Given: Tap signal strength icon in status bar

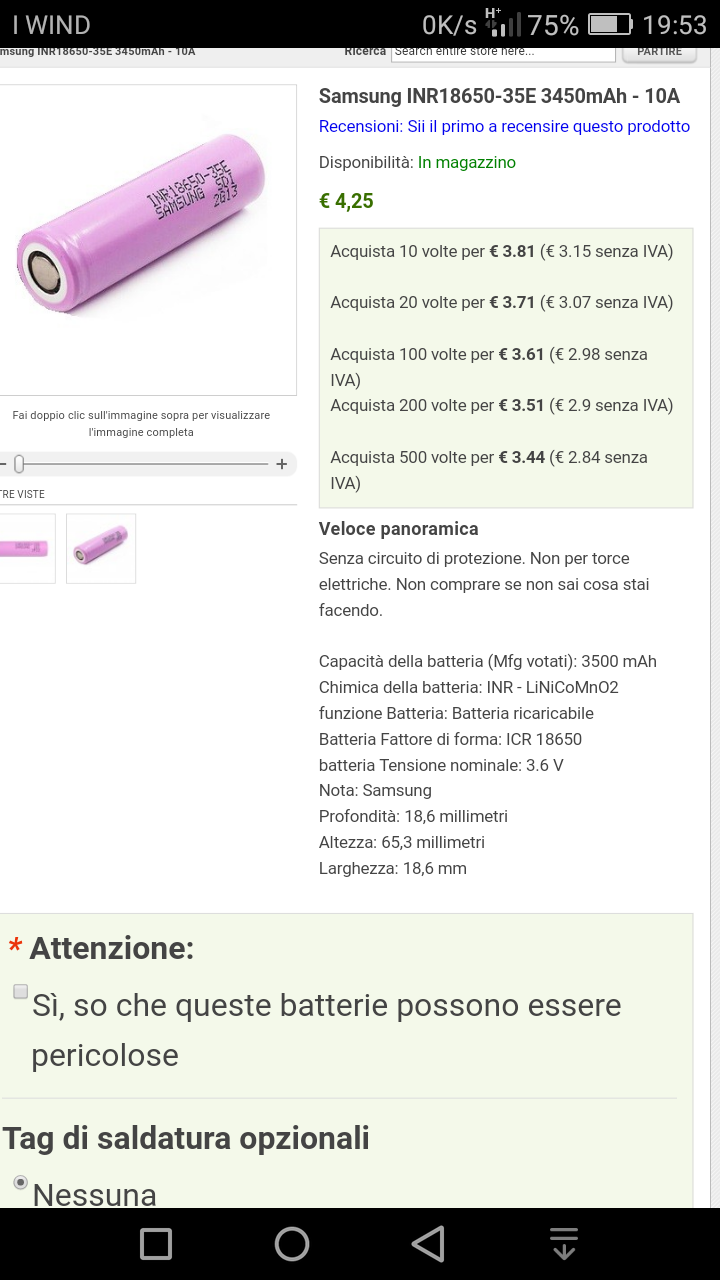Looking at the screenshot, I should [506, 22].
